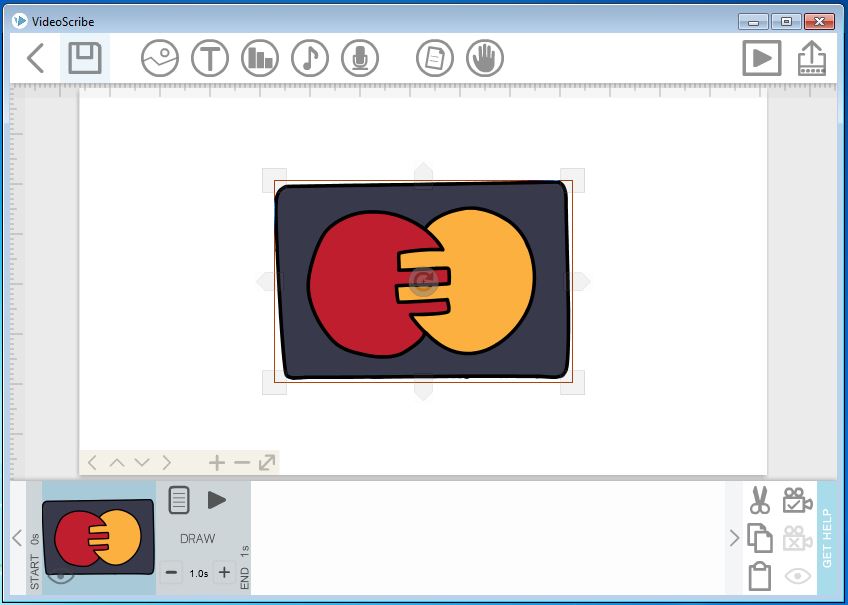The height and width of the screenshot is (605, 848).
Task: Add background music to the scribe
Action: tap(309, 58)
